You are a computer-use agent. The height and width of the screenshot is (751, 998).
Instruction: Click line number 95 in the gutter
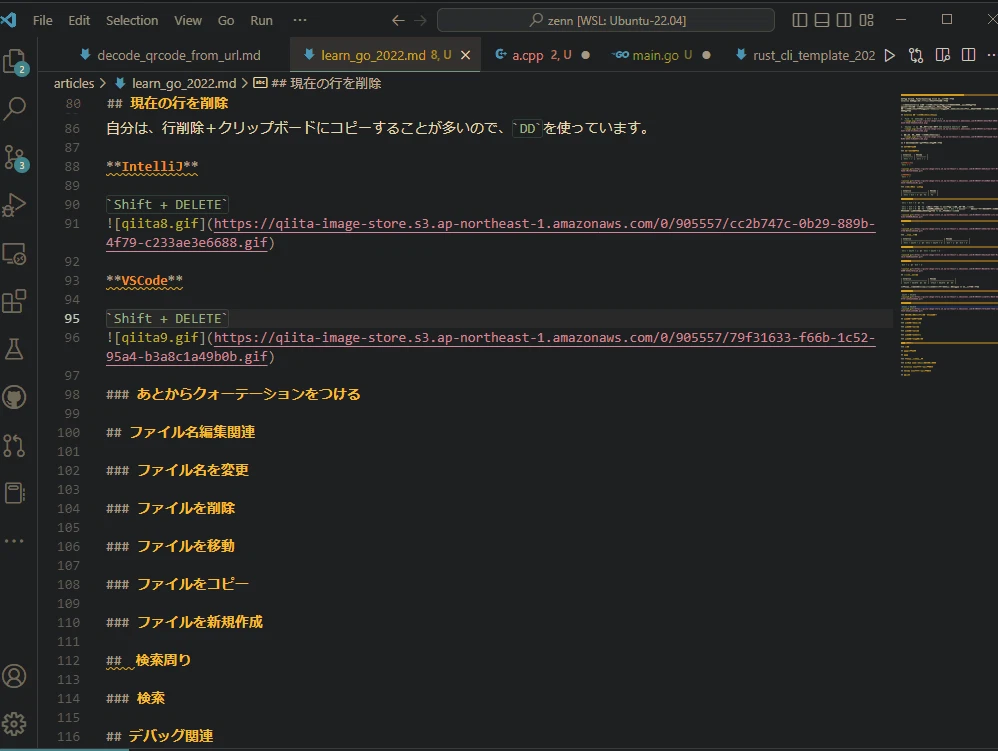click(72, 319)
